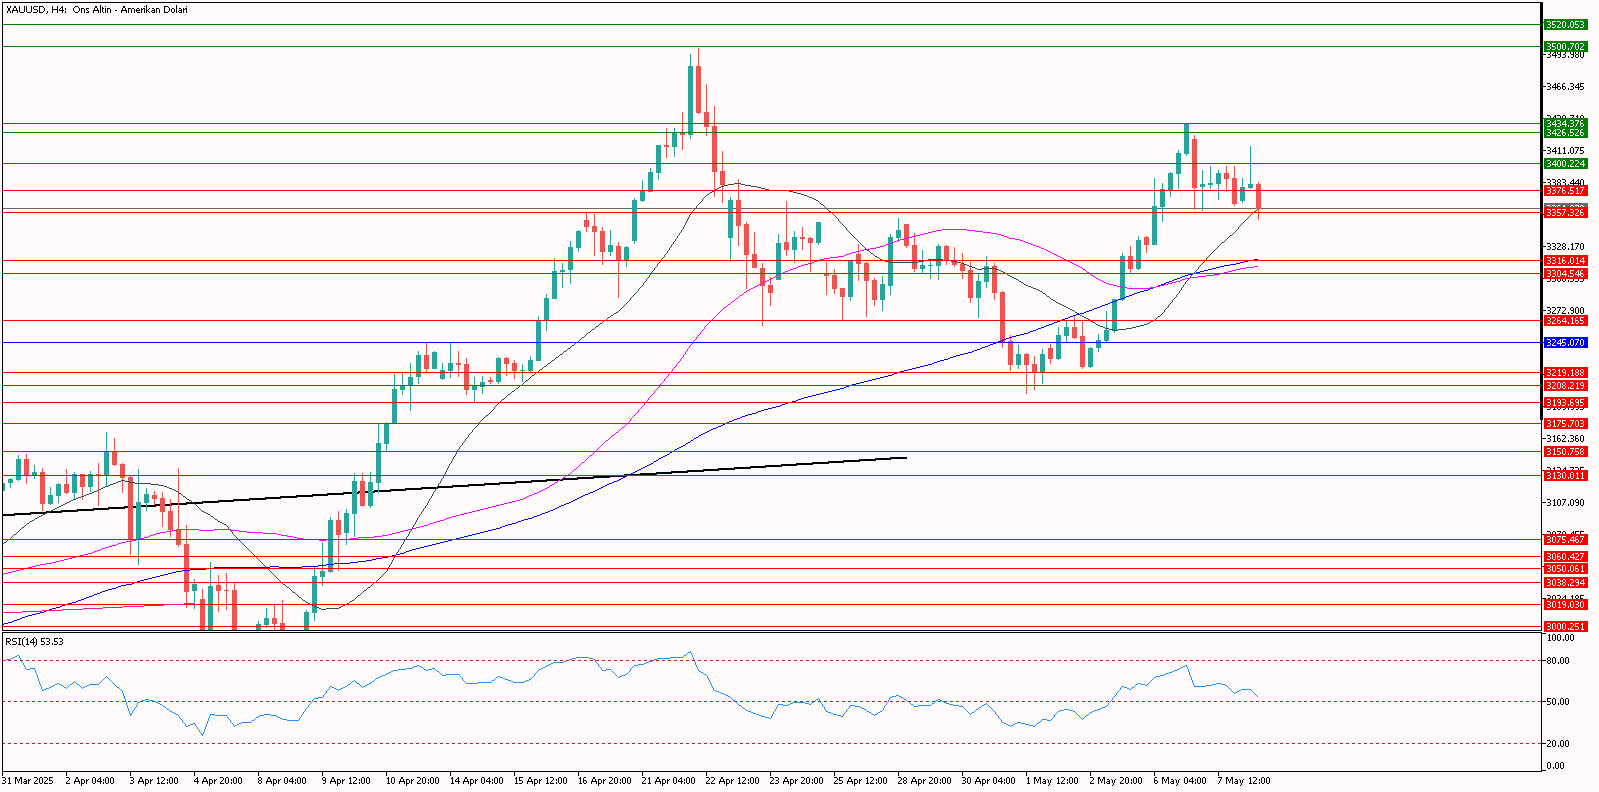The height and width of the screenshot is (792, 1599).
Task: Click the RSI scale value 100.00
Action: [x=1559, y=638]
